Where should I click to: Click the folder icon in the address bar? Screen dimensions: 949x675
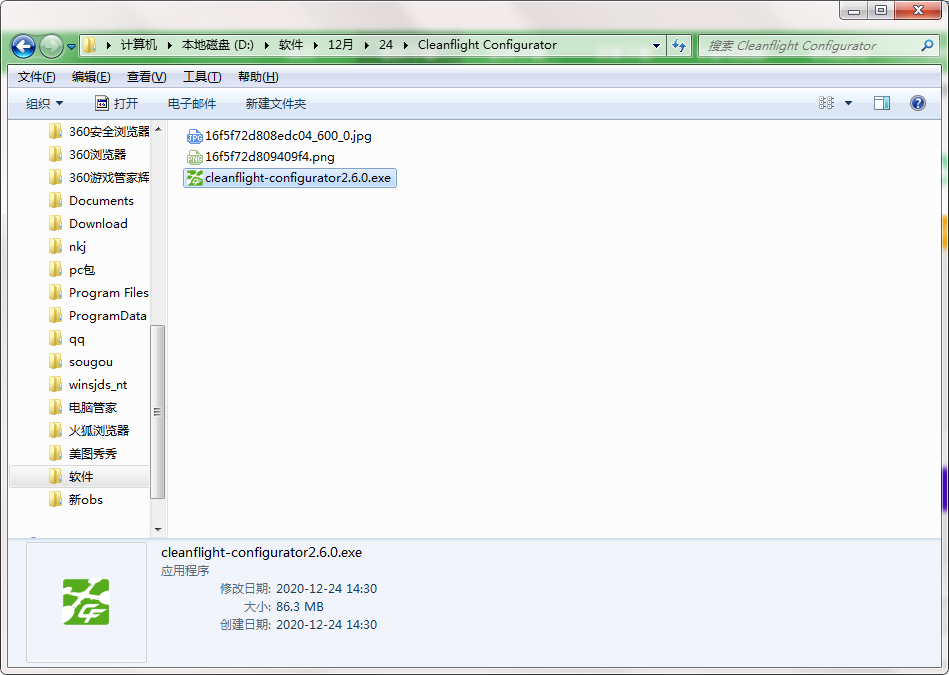[88, 45]
